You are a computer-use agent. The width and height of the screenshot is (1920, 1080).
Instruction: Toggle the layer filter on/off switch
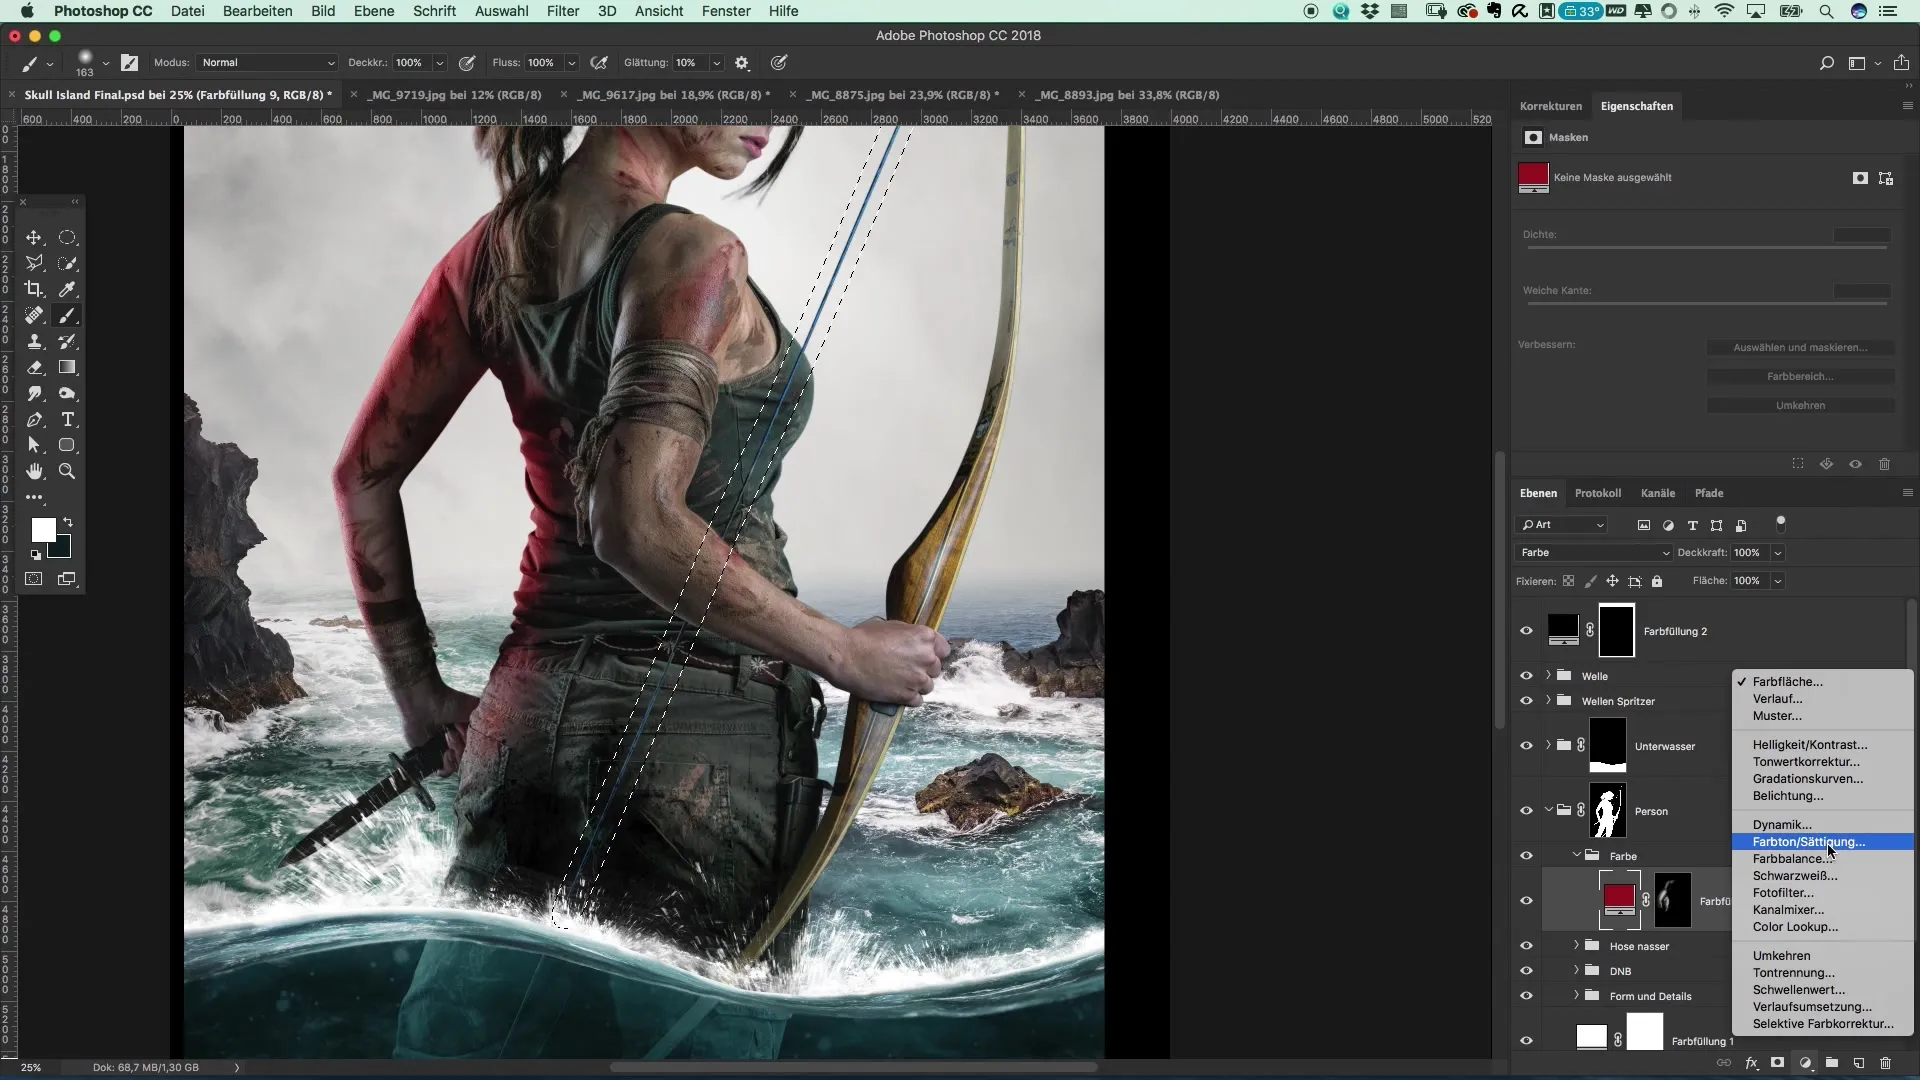point(1780,523)
